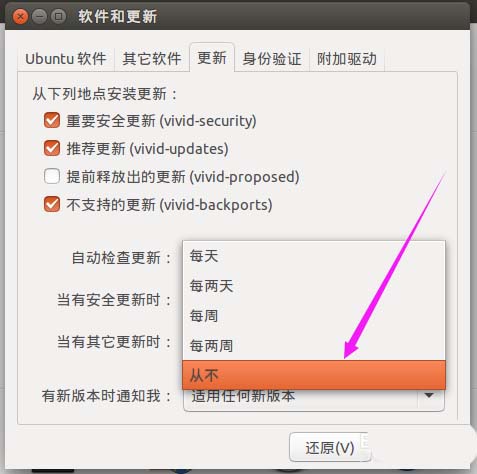The image size is (477, 474).
Task: Pick 每周 in the dropdown list
Action: click(x=314, y=316)
